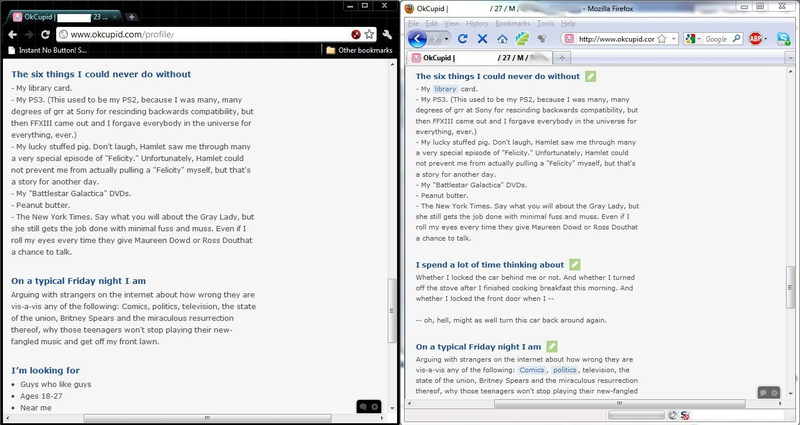The width and height of the screenshot is (800, 425).
Task: Open Firefox's back/forward history dropdown arrow
Action: pos(446,39)
